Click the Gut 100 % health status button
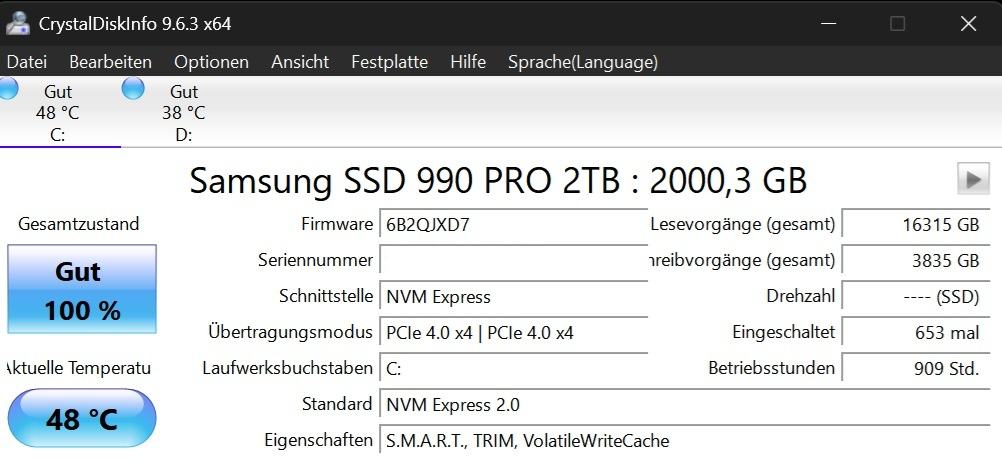Screen dimensions: 1002x463 coord(82,290)
